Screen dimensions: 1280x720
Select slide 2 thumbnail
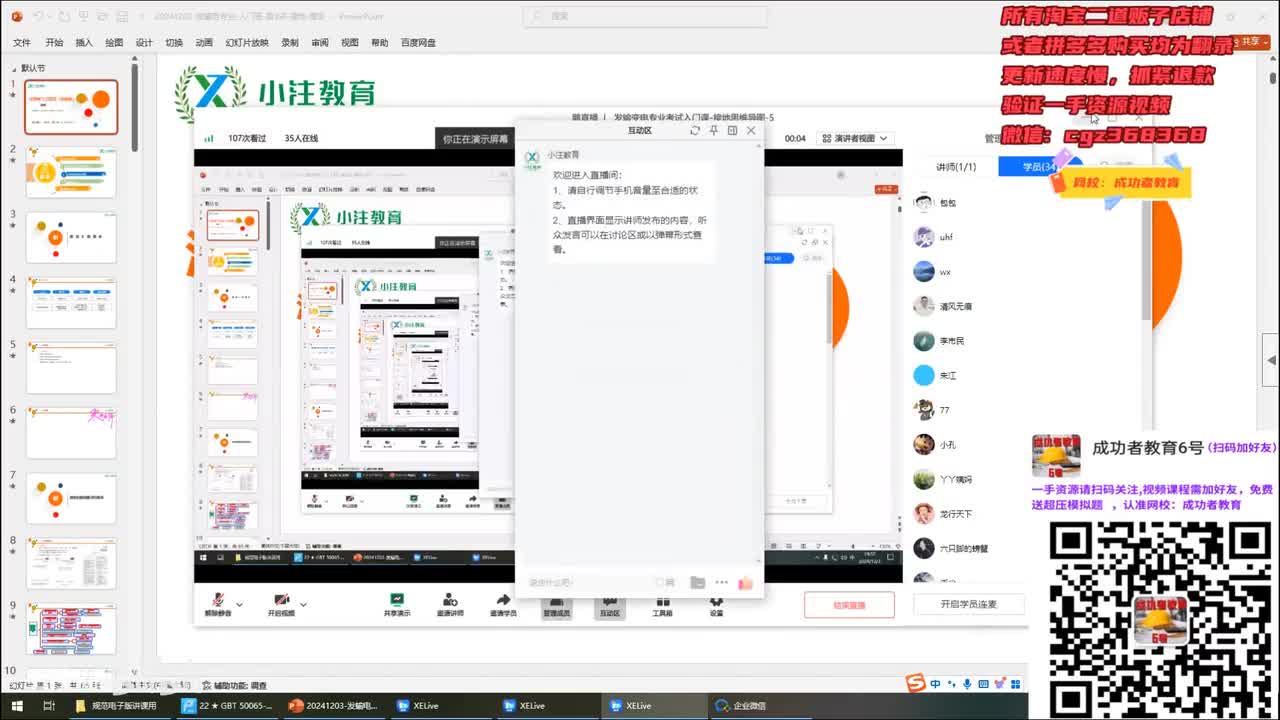[71, 172]
